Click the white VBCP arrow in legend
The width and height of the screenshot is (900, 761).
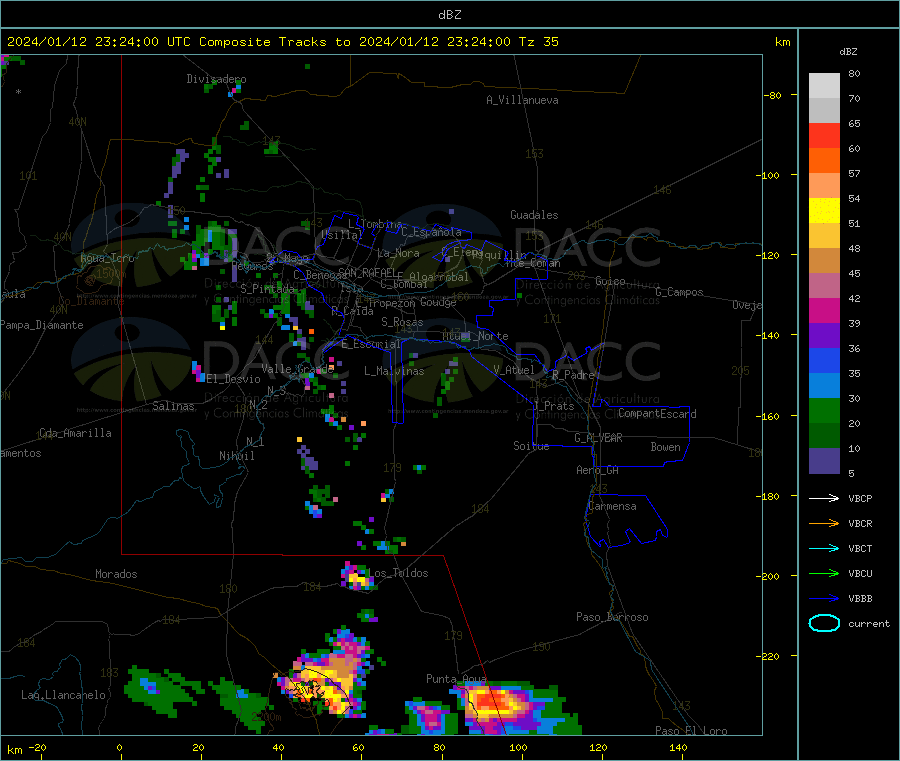824,498
